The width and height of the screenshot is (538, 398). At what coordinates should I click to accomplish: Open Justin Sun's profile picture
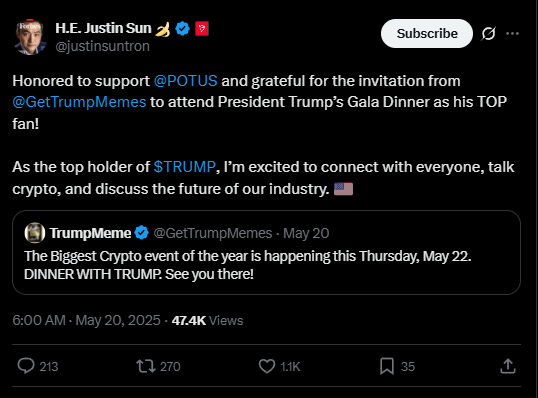pos(30,37)
